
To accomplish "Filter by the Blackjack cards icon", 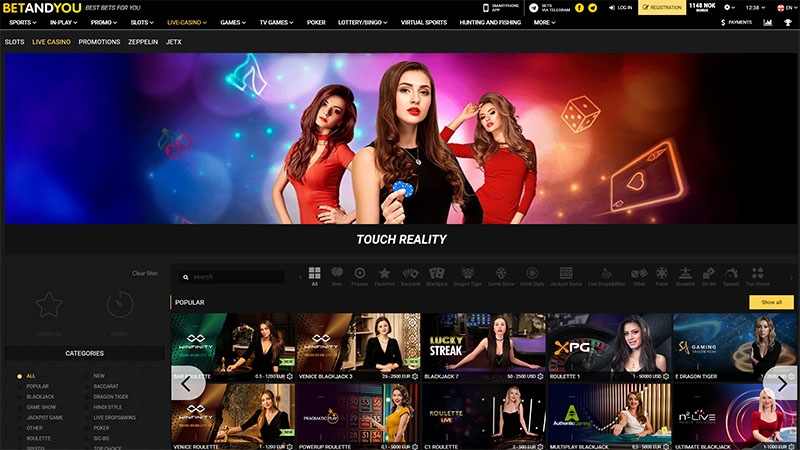I will pyautogui.click(x=437, y=276).
